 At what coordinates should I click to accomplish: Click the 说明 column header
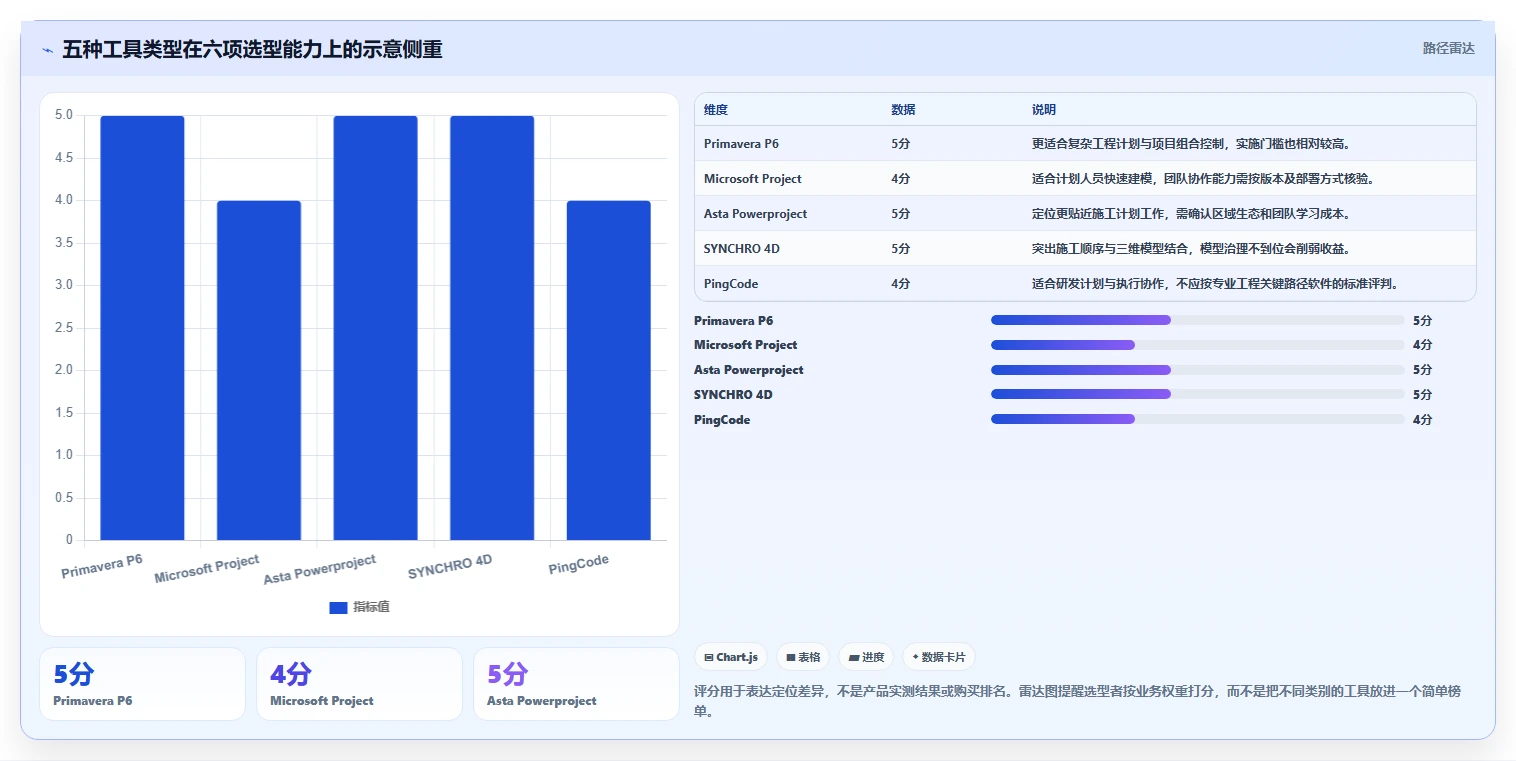pos(1044,110)
